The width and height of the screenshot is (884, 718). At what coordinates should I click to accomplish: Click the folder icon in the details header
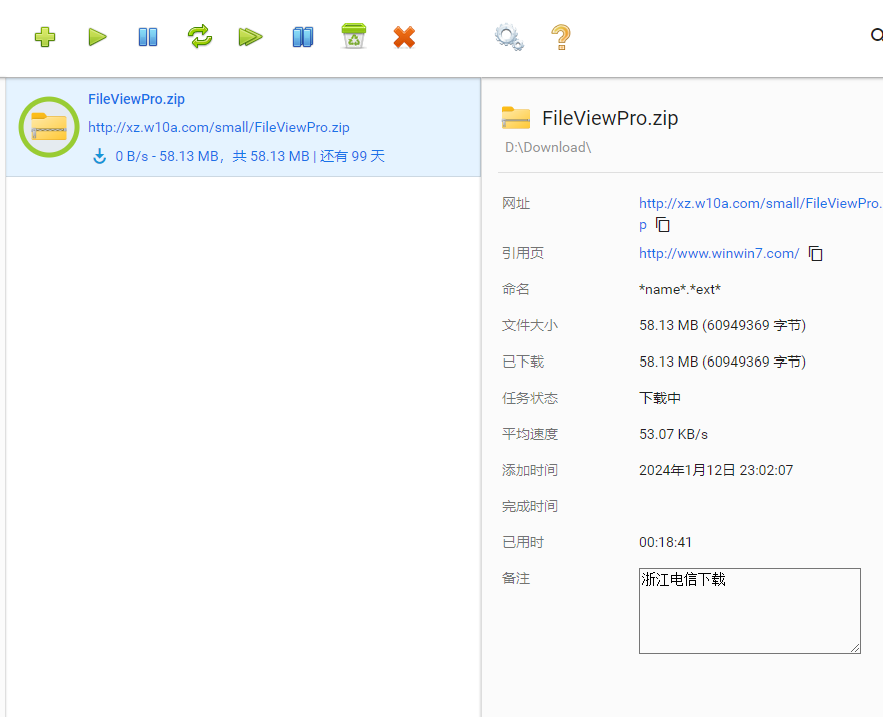click(x=516, y=118)
